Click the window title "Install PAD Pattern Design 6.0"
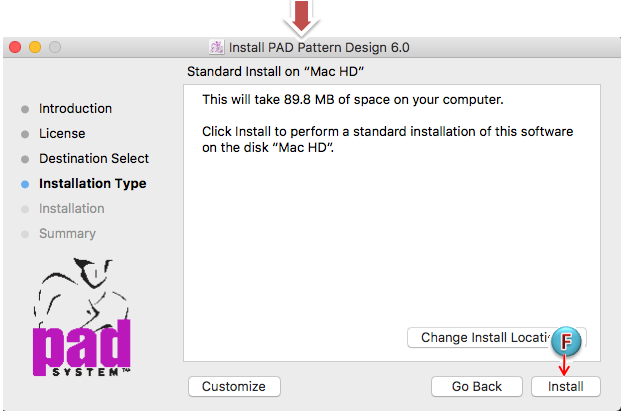Viewport: 624px width, 415px height. (x=319, y=47)
